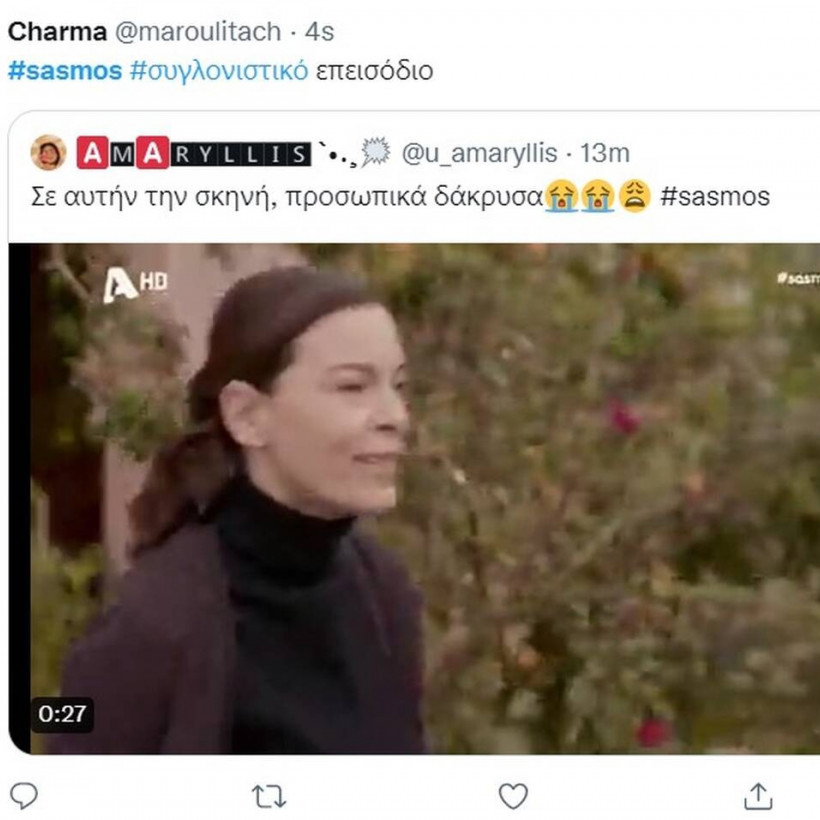Open the Amaryllis profile avatar
This screenshot has width=820, height=820.
[x=48, y=153]
